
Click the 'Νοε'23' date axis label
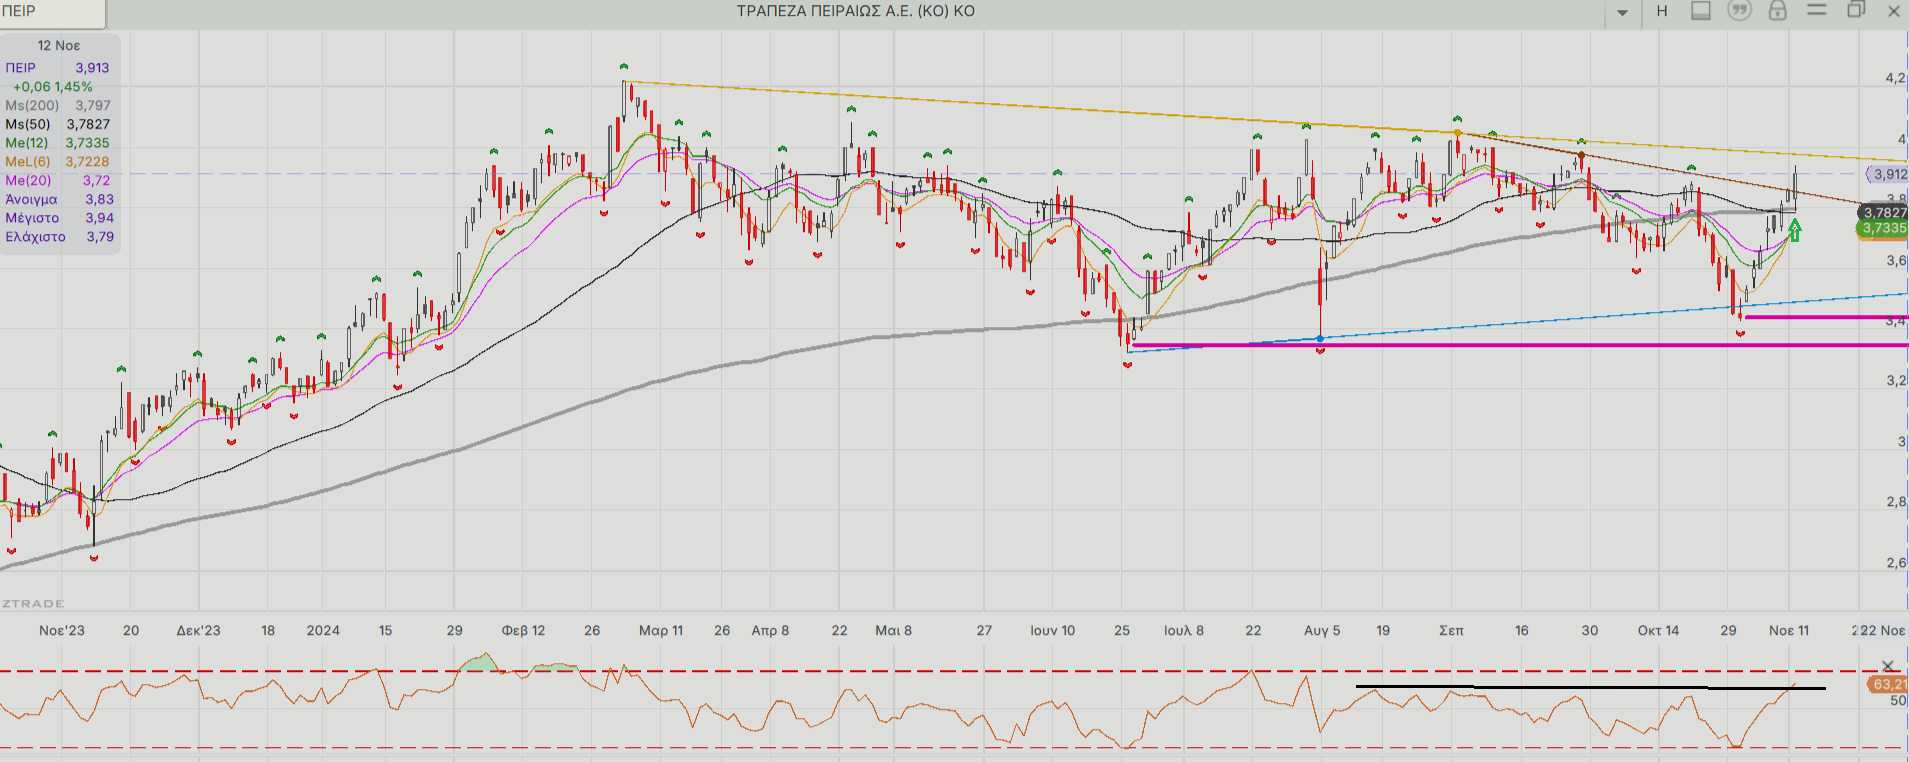[x=62, y=630]
